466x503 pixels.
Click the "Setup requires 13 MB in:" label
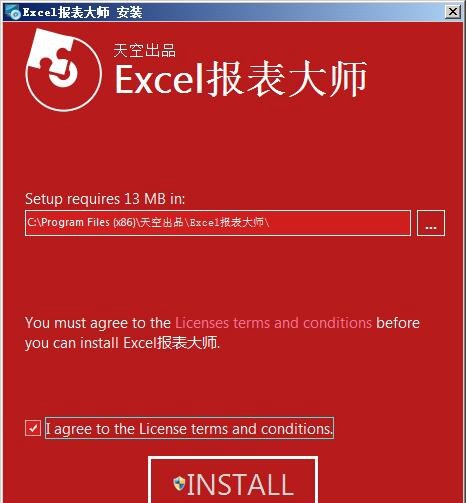click(x=105, y=199)
